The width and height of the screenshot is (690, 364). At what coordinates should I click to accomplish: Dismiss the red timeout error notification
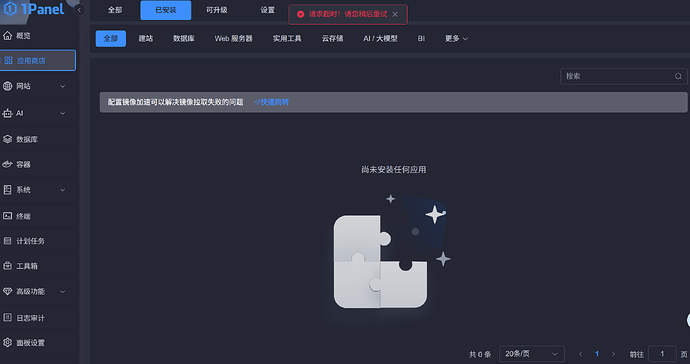[395, 14]
